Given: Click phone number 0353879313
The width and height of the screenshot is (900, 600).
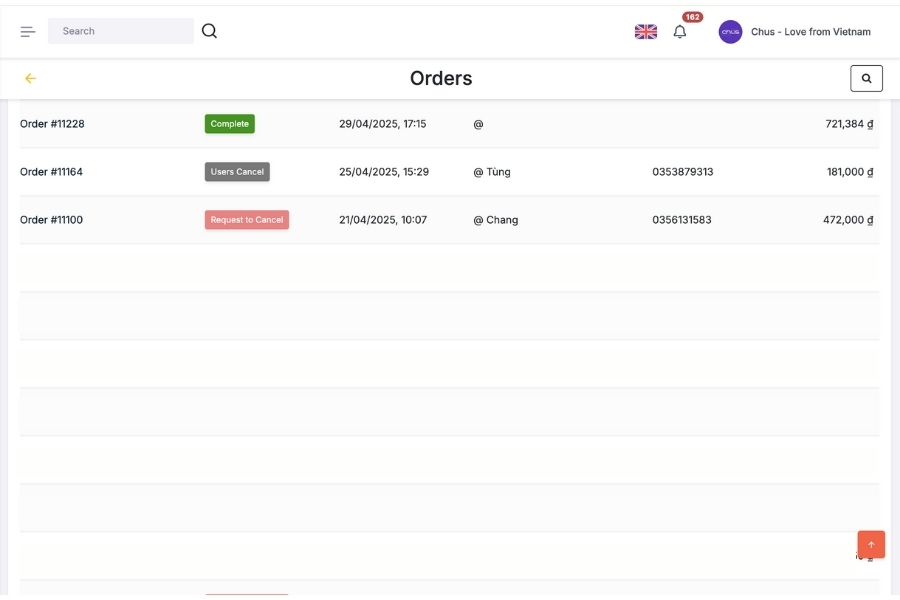Looking at the screenshot, I should (x=682, y=172).
